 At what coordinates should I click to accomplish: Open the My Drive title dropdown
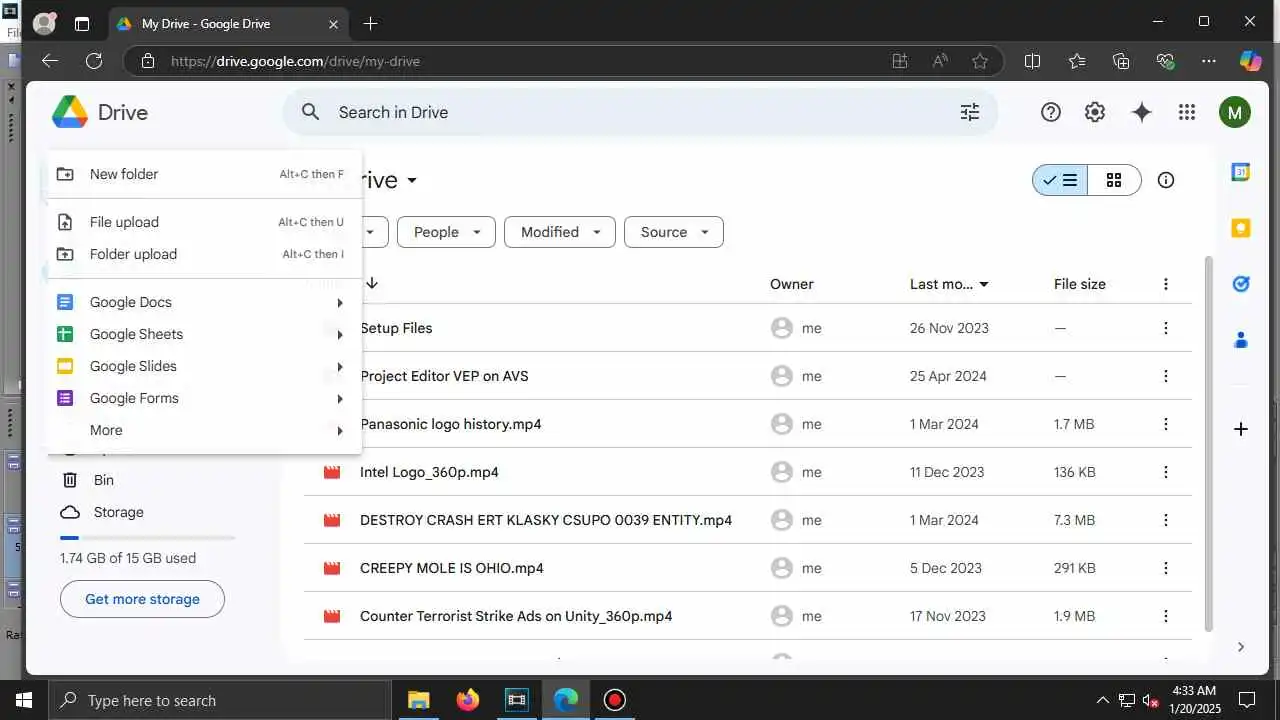coord(411,181)
